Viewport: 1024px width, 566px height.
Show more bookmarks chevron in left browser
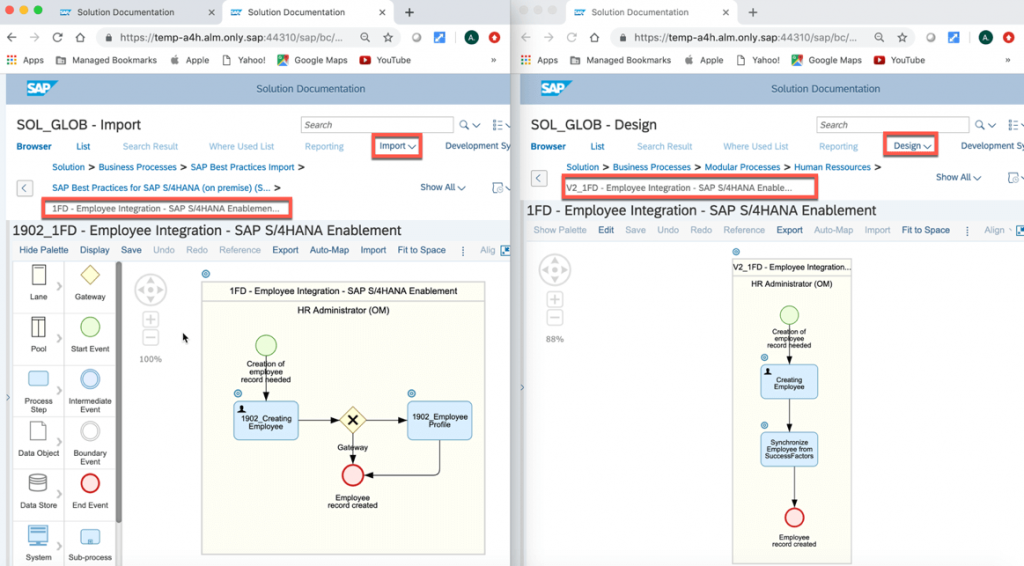(x=494, y=60)
